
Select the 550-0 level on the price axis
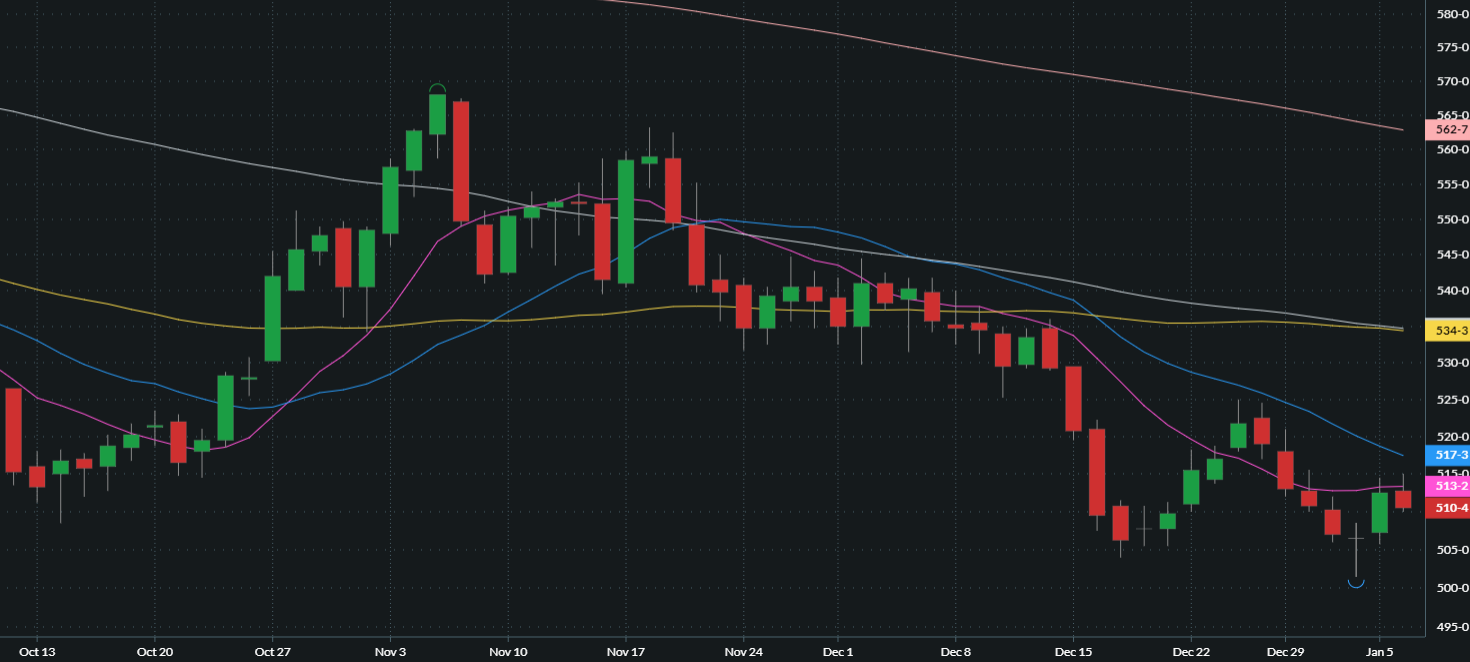[x=1451, y=219]
